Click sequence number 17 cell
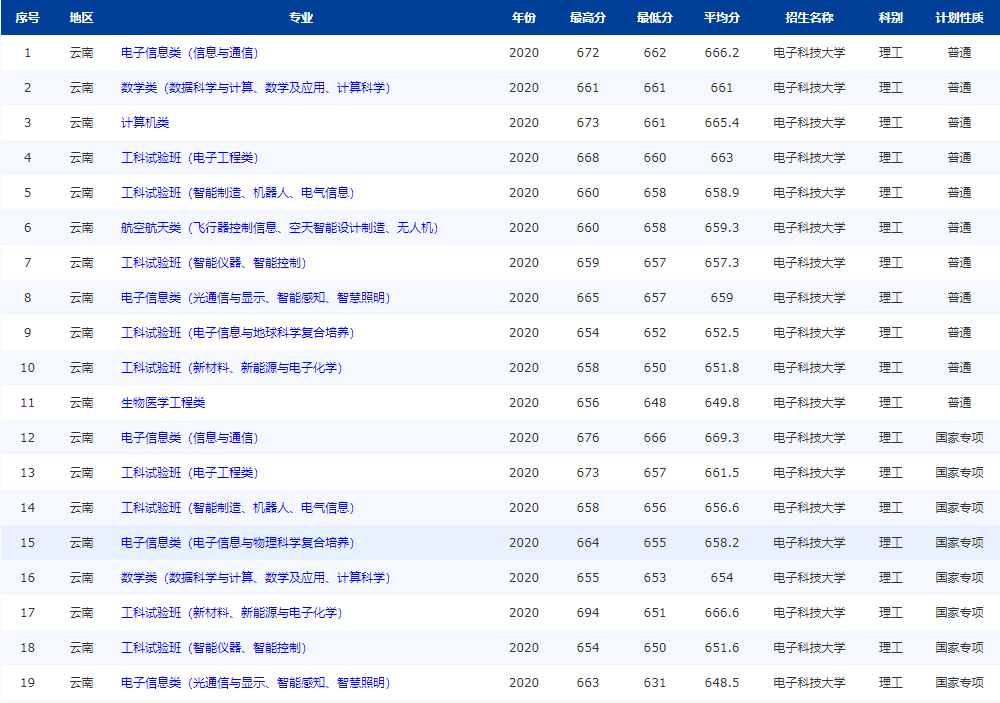 point(27,613)
